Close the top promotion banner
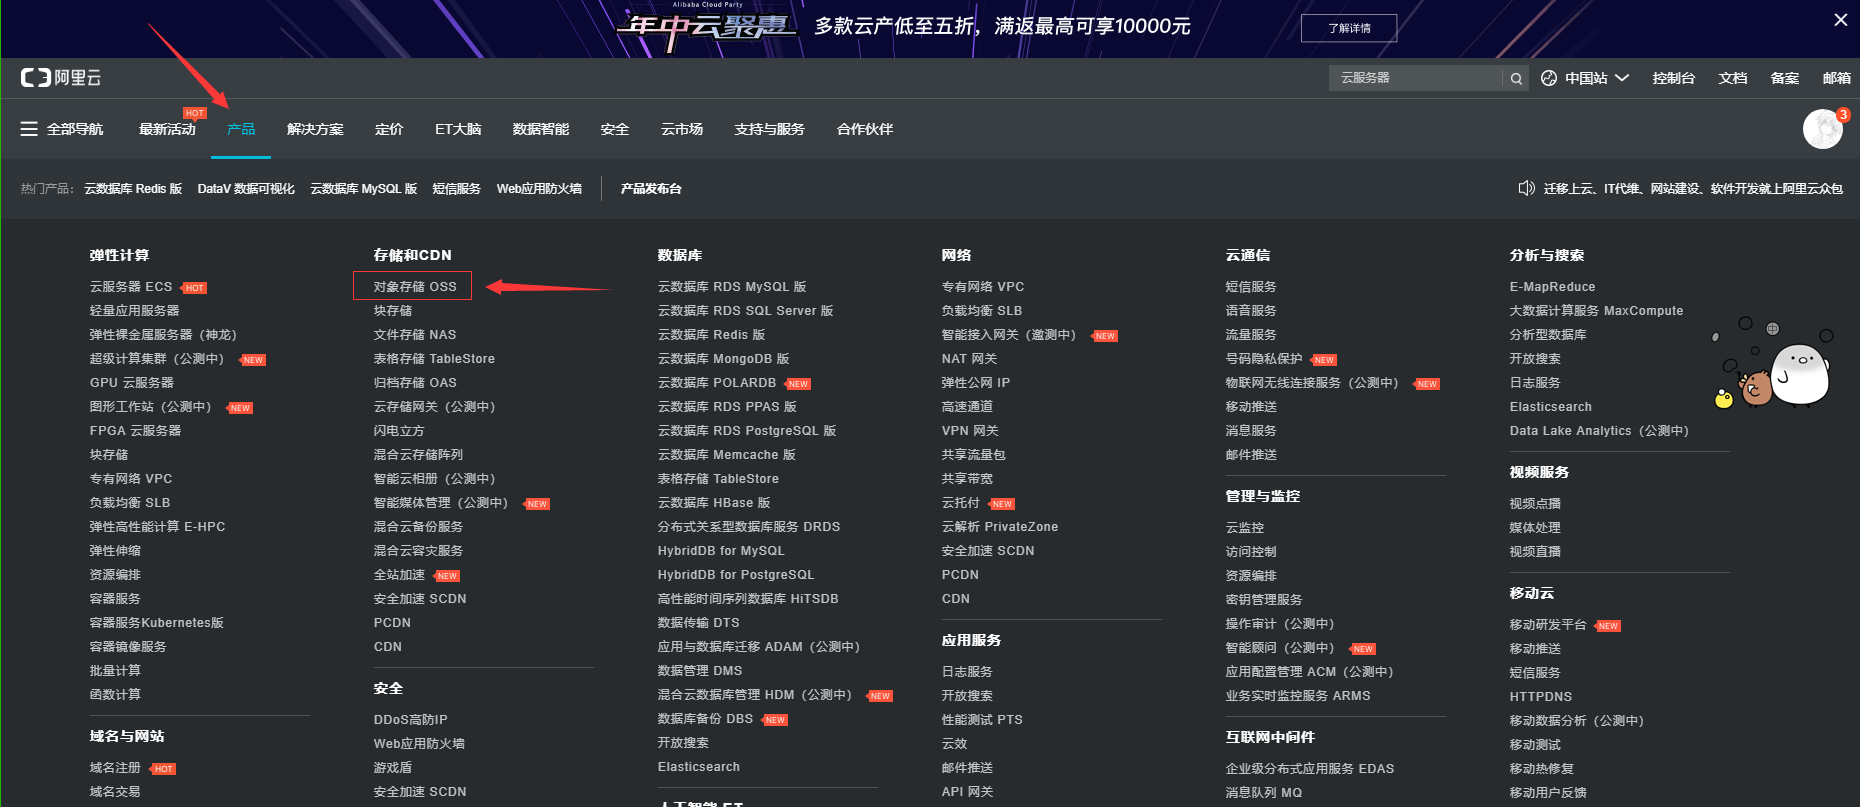Image resolution: width=1860 pixels, height=807 pixels. click(1840, 20)
